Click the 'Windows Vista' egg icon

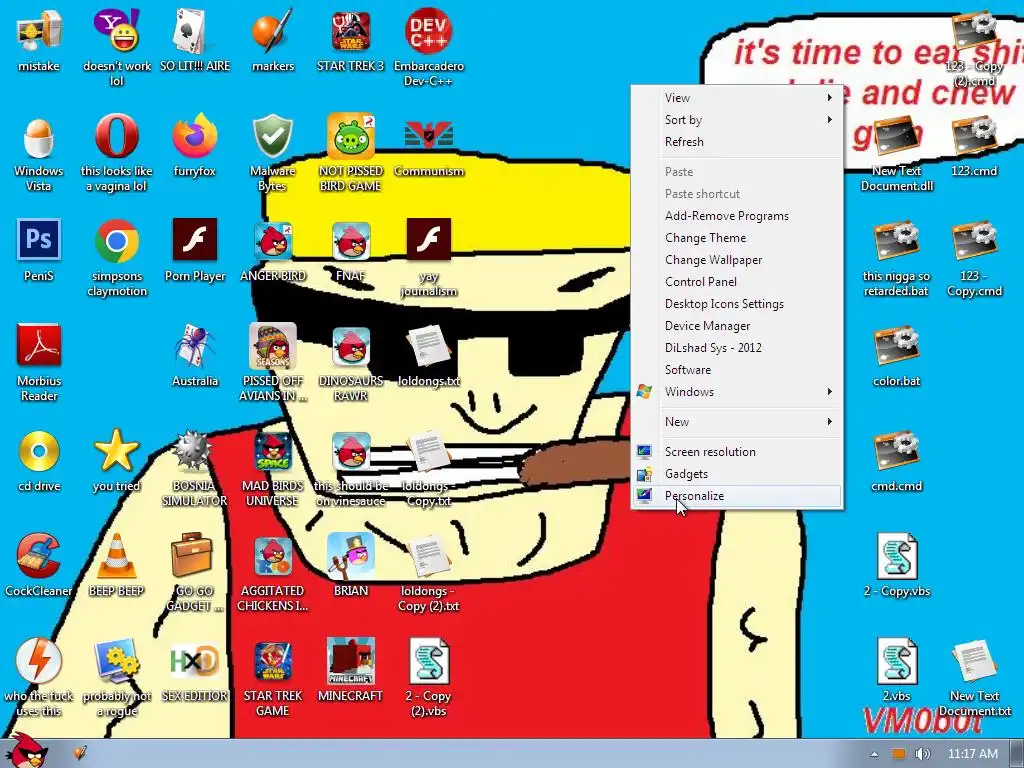point(39,137)
